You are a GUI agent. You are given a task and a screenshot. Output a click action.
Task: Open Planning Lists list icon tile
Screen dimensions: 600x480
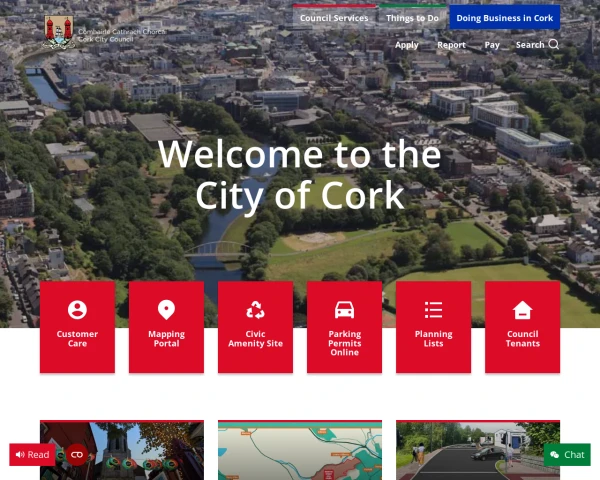[433, 326]
